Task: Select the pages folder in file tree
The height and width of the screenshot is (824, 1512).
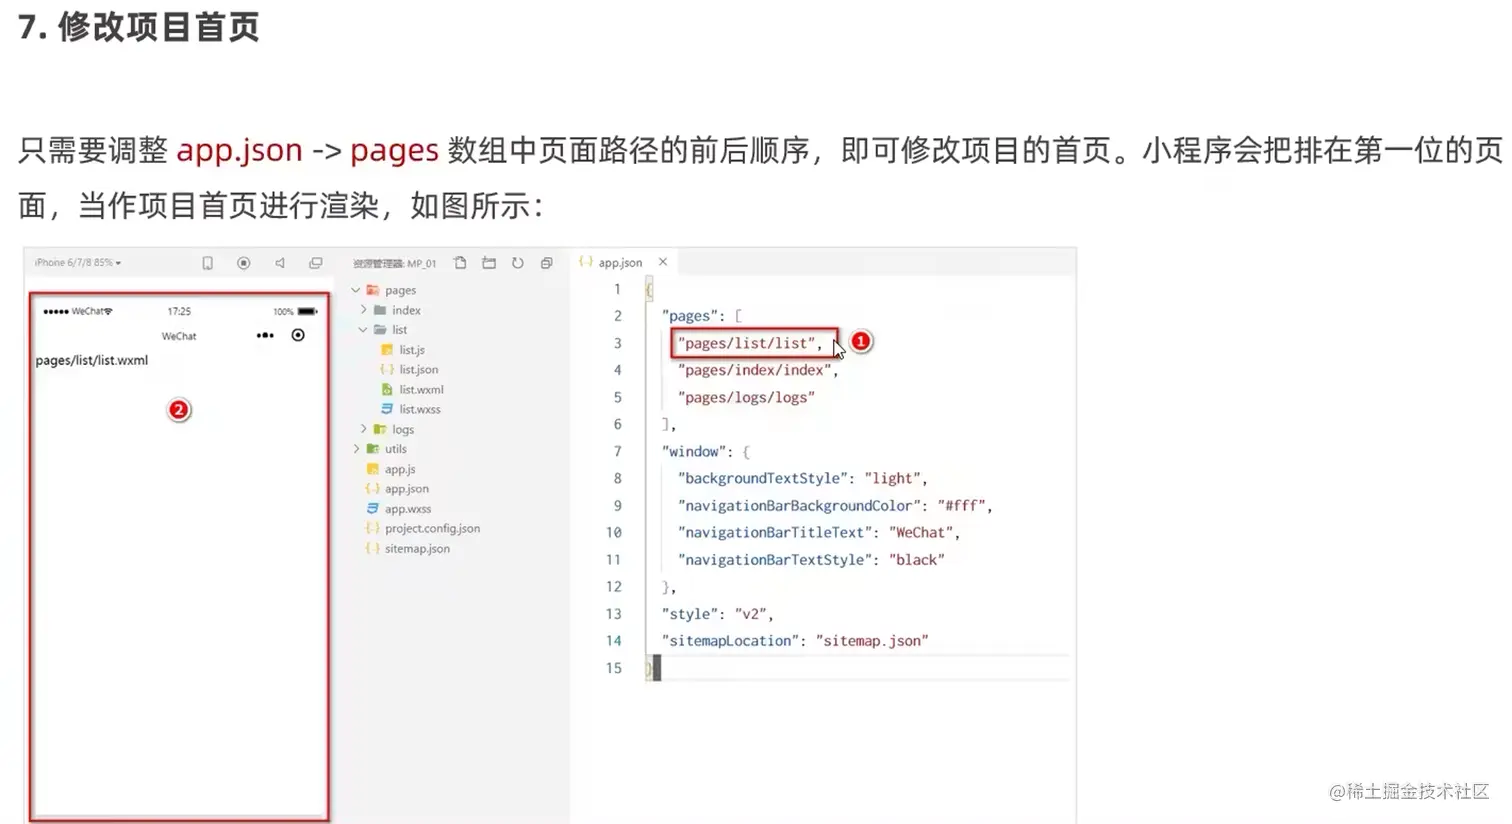Action: (400, 290)
